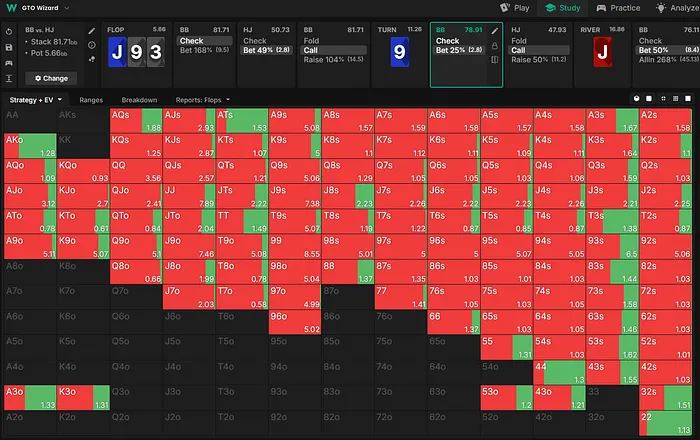The image size is (700, 440).
Task: Switch to the Ranges tab
Action: point(91,100)
